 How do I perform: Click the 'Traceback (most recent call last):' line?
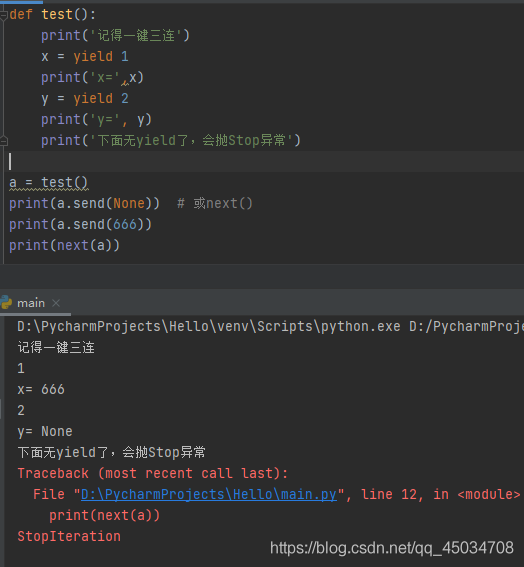(x=153, y=473)
